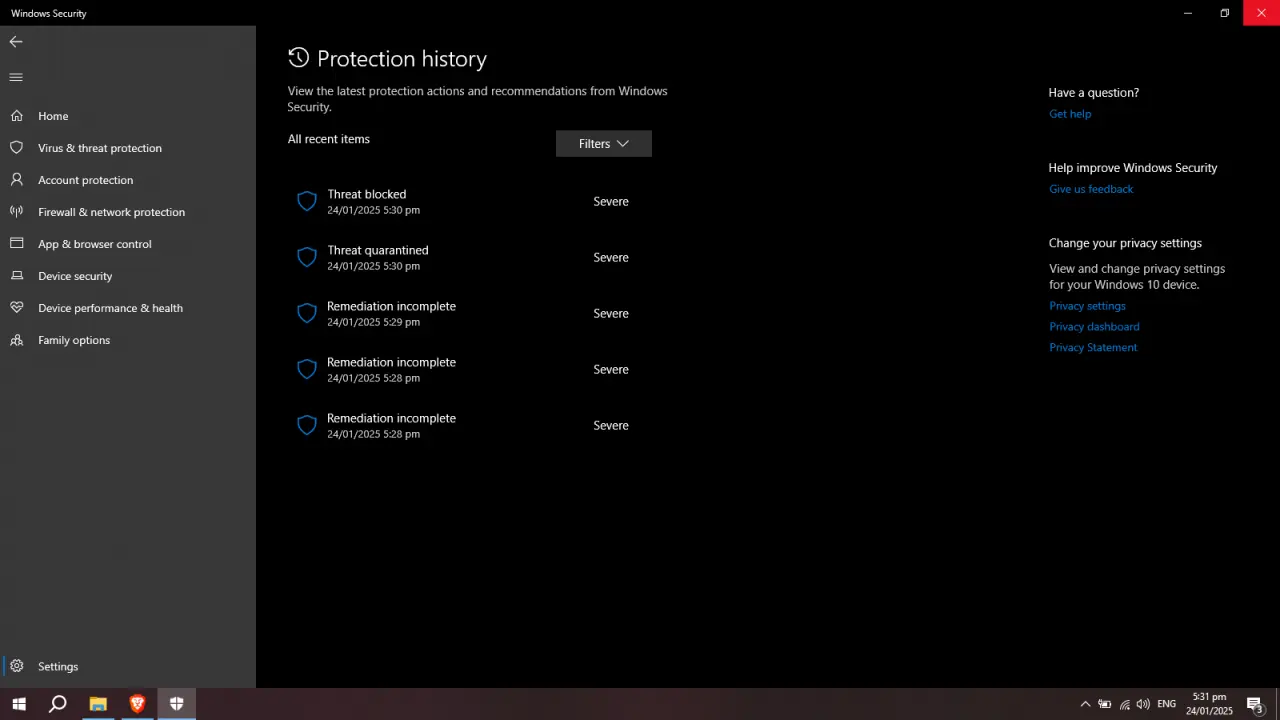This screenshot has height=720, width=1280.
Task: Toggle the hamburger navigation menu
Action: point(16,77)
